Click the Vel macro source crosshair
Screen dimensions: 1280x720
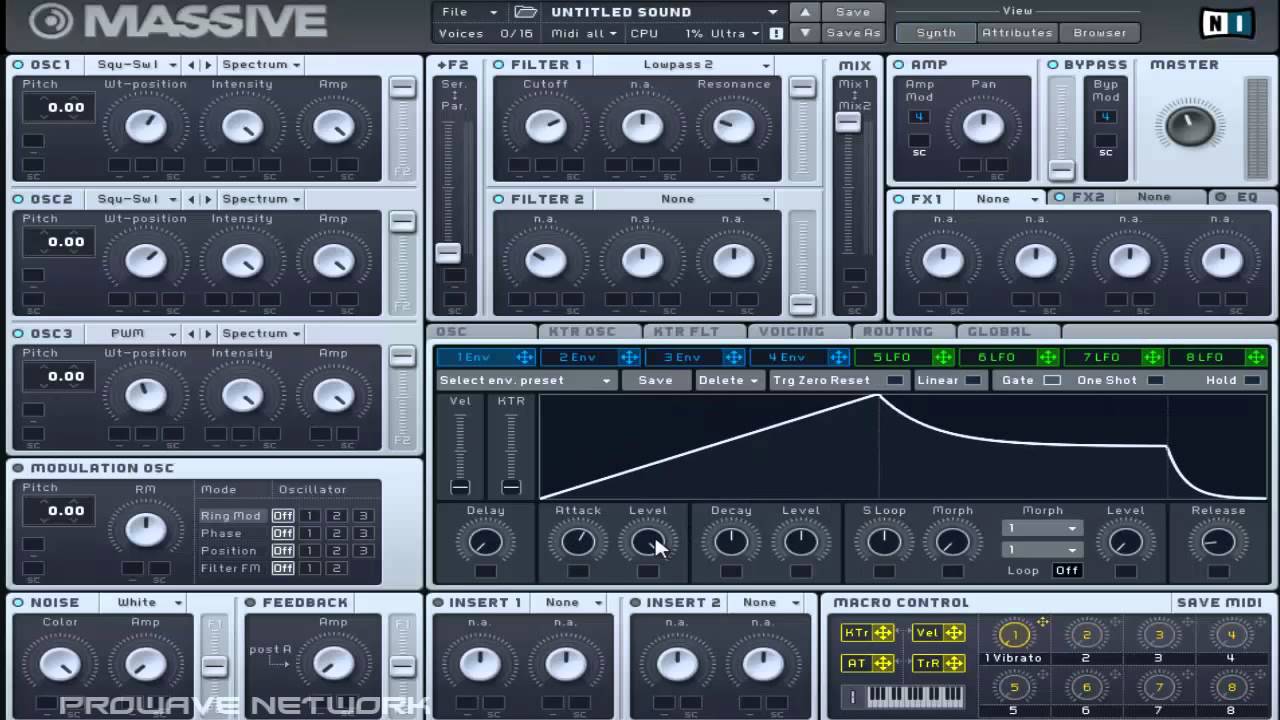(954, 633)
